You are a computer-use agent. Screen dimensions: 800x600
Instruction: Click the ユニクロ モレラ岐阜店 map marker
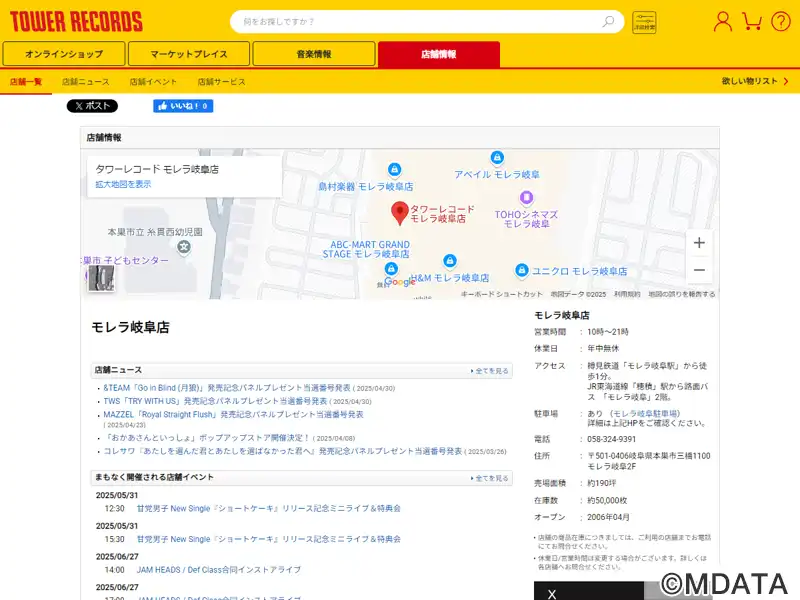521,270
